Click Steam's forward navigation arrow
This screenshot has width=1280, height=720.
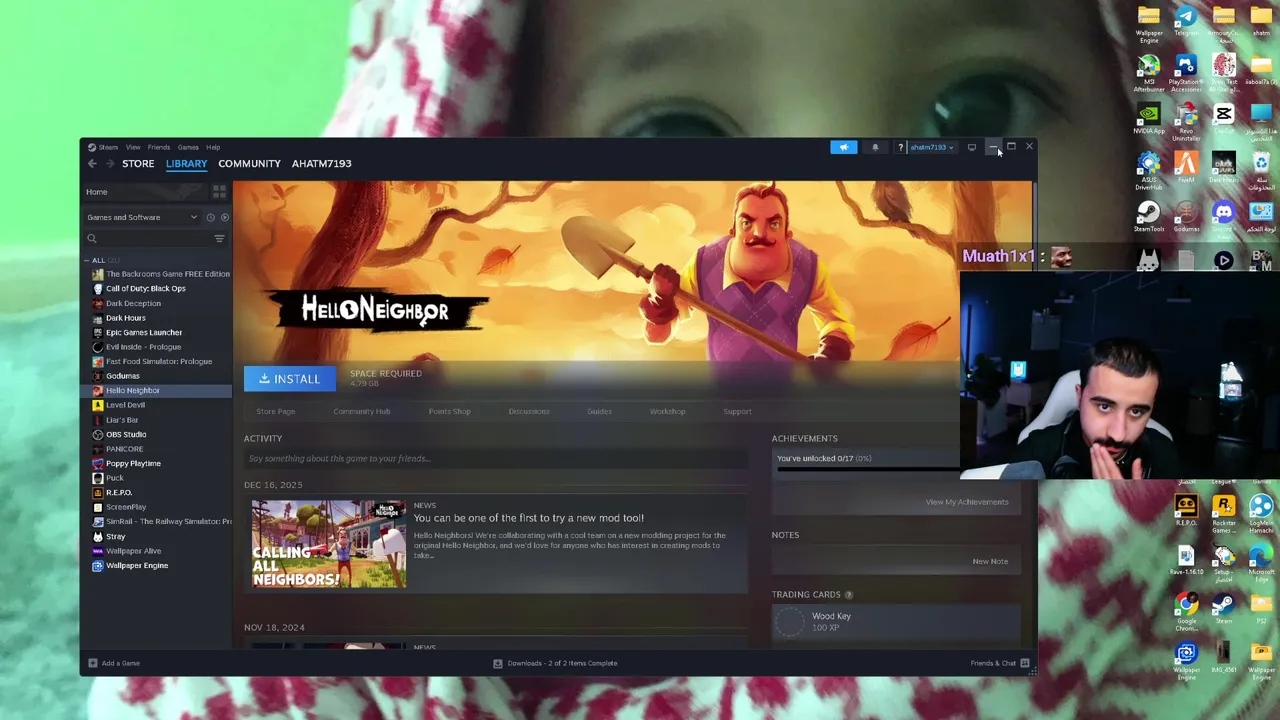pyautogui.click(x=110, y=164)
